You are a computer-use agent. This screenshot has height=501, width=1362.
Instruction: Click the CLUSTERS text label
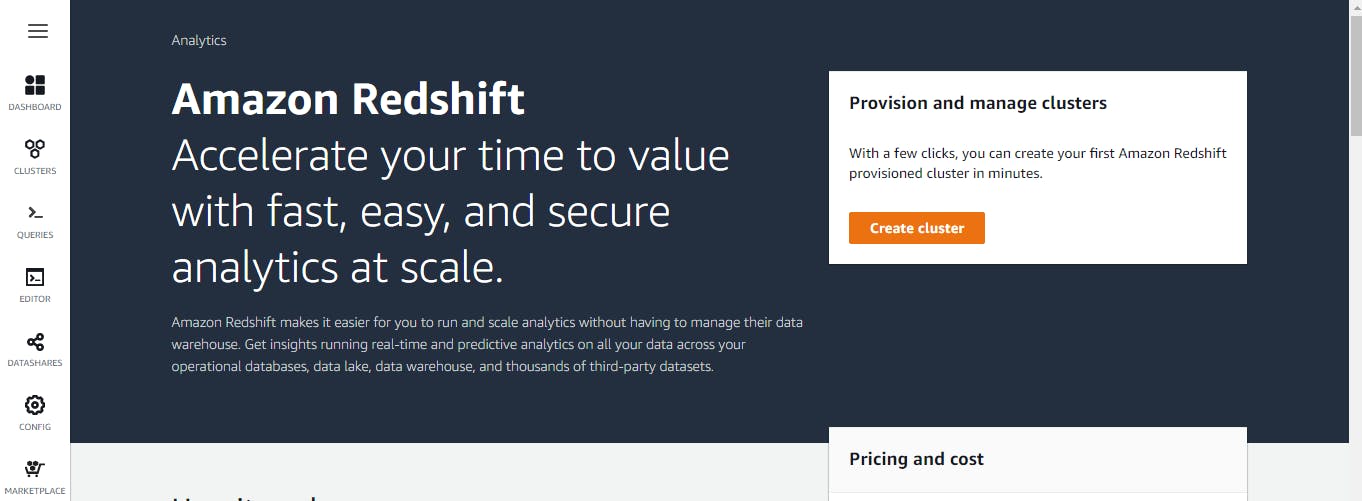tap(35, 171)
